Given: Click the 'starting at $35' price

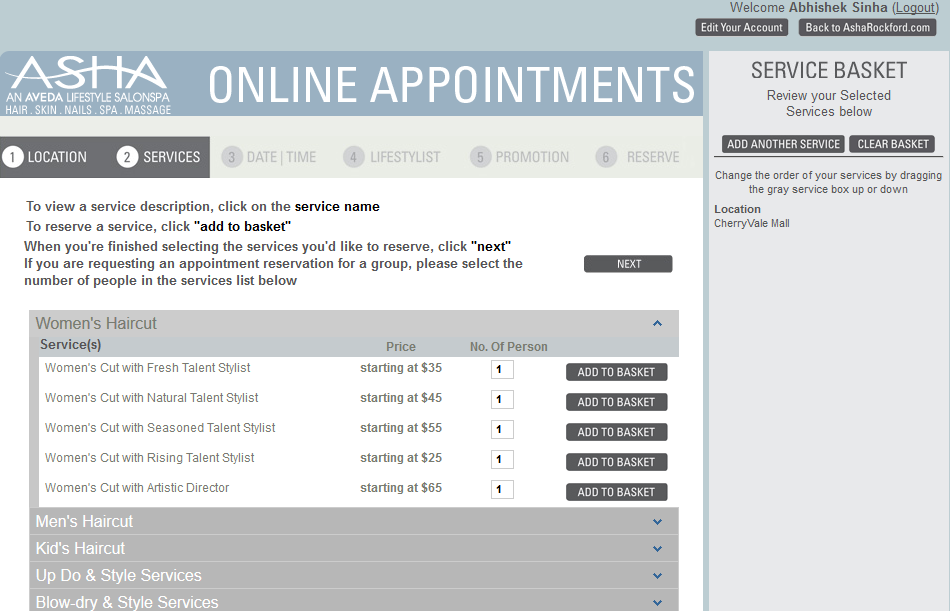Looking at the screenshot, I should 401,368.
